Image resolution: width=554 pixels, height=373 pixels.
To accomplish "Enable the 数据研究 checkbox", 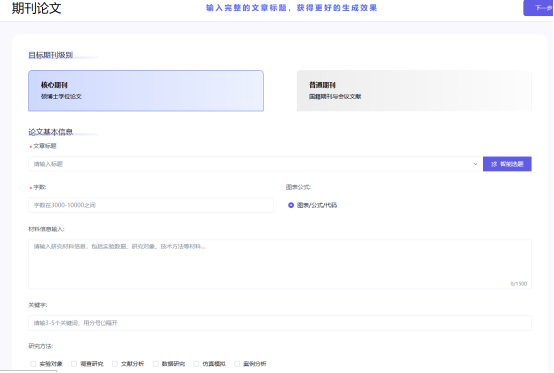I will click(x=155, y=364).
